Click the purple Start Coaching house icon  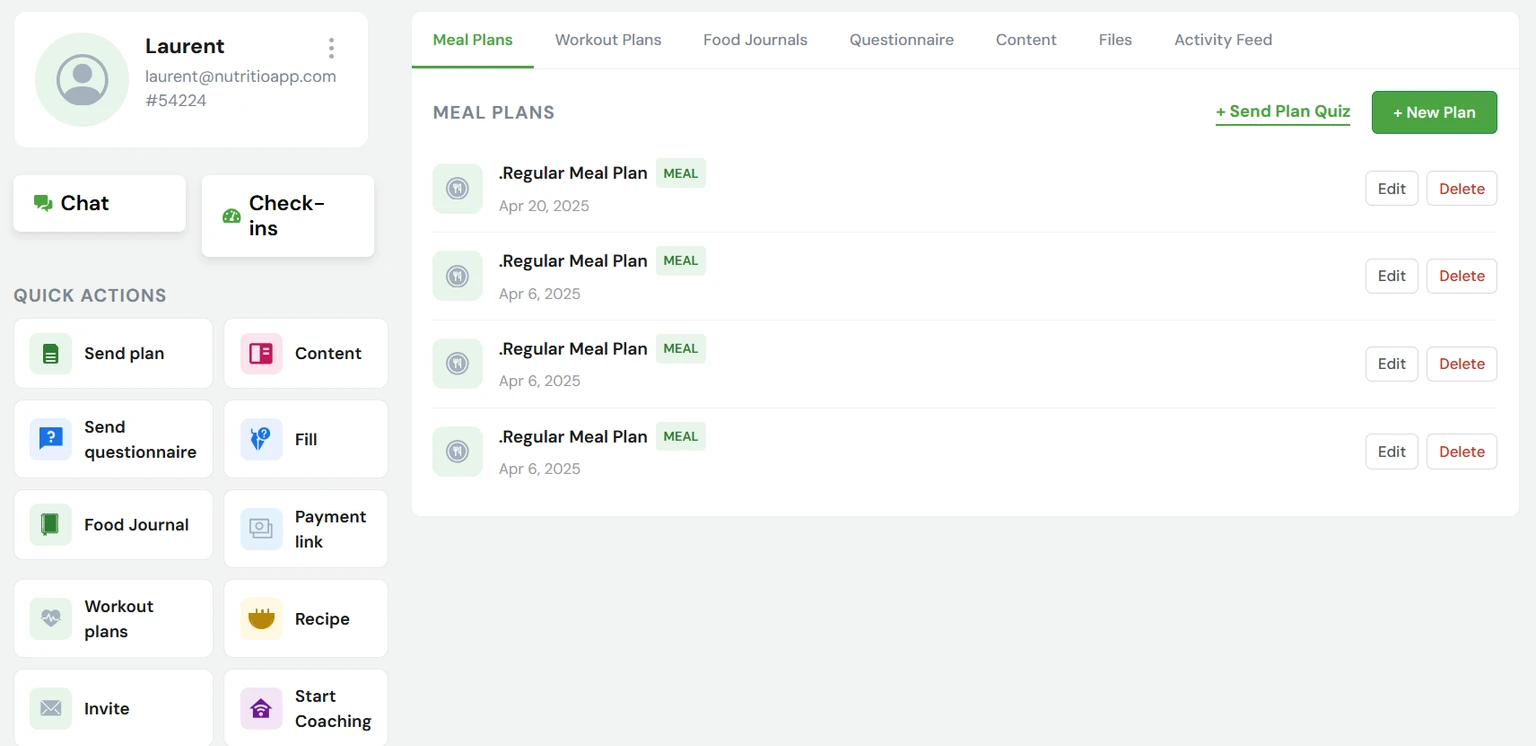pyautogui.click(x=261, y=709)
